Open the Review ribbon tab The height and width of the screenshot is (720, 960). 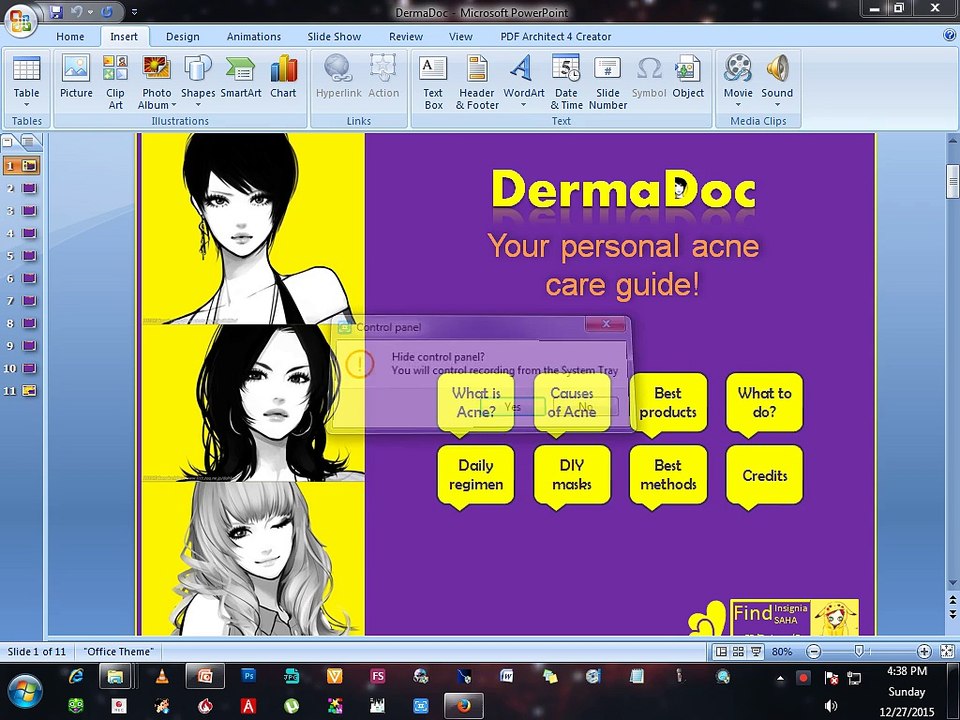tap(406, 36)
